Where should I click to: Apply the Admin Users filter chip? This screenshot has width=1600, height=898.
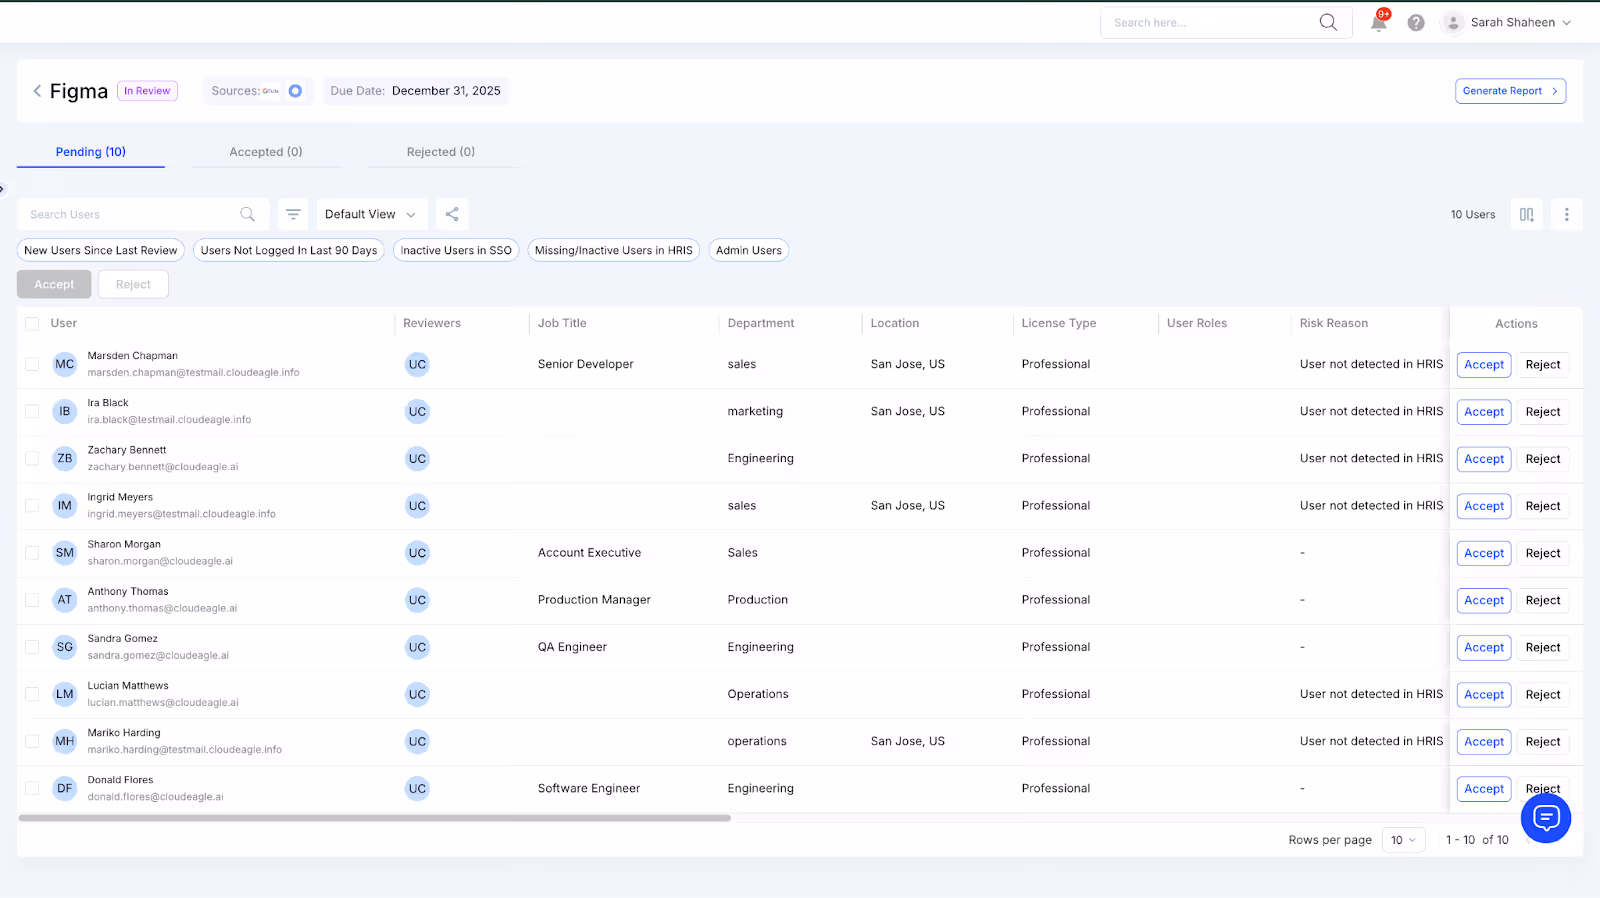(749, 250)
